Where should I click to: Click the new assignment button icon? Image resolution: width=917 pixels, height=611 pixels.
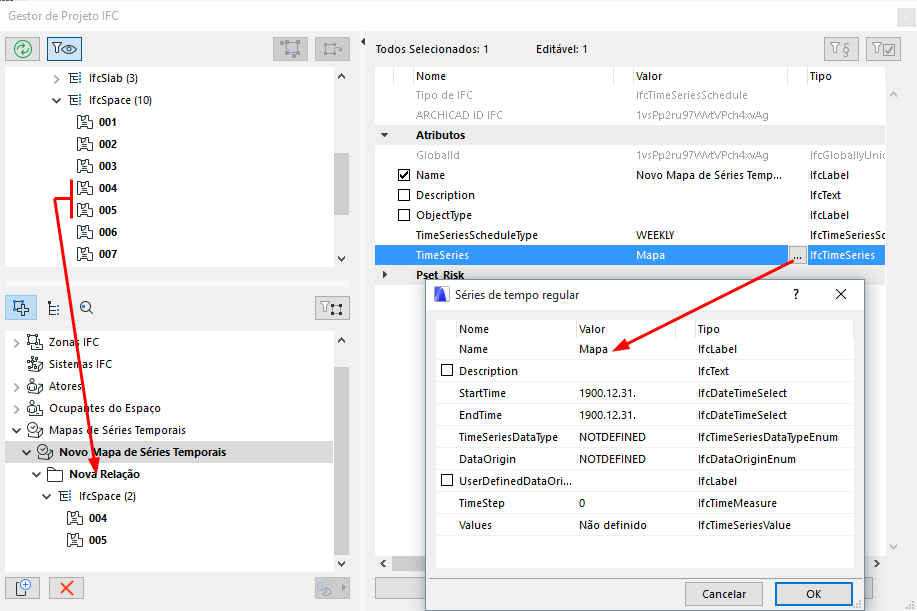(23, 588)
